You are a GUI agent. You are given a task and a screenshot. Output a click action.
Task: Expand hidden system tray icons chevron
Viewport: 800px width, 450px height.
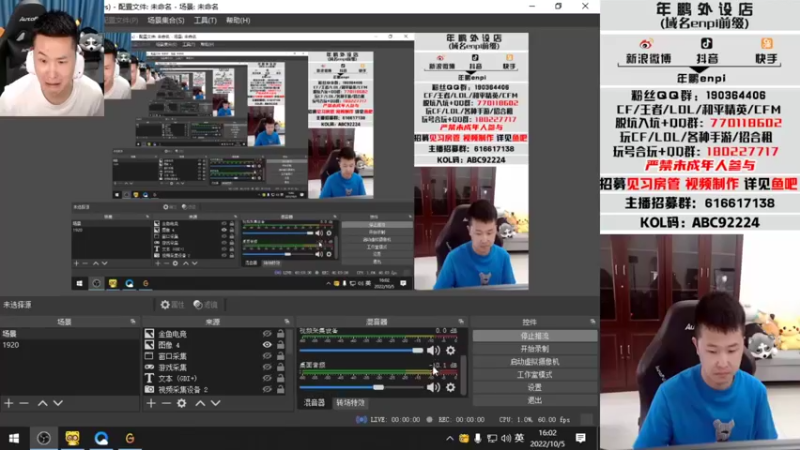(449, 438)
